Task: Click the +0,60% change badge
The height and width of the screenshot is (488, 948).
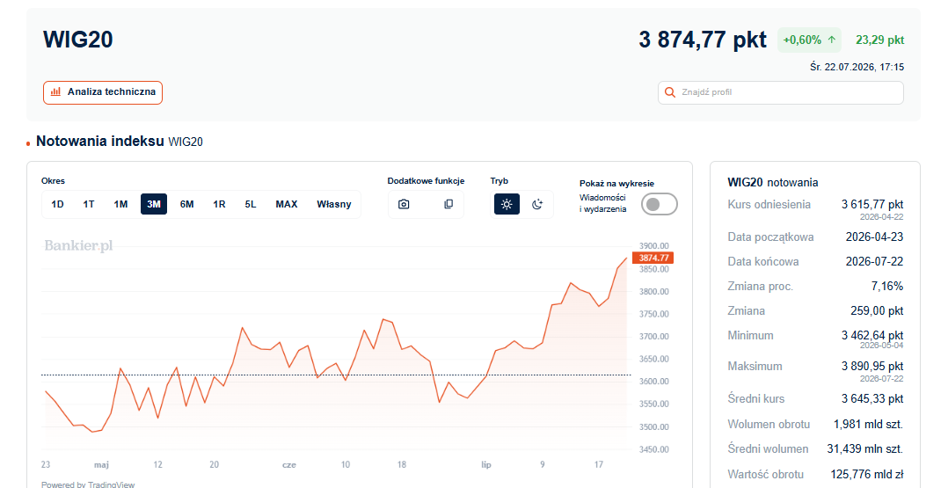Action: point(809,40)
